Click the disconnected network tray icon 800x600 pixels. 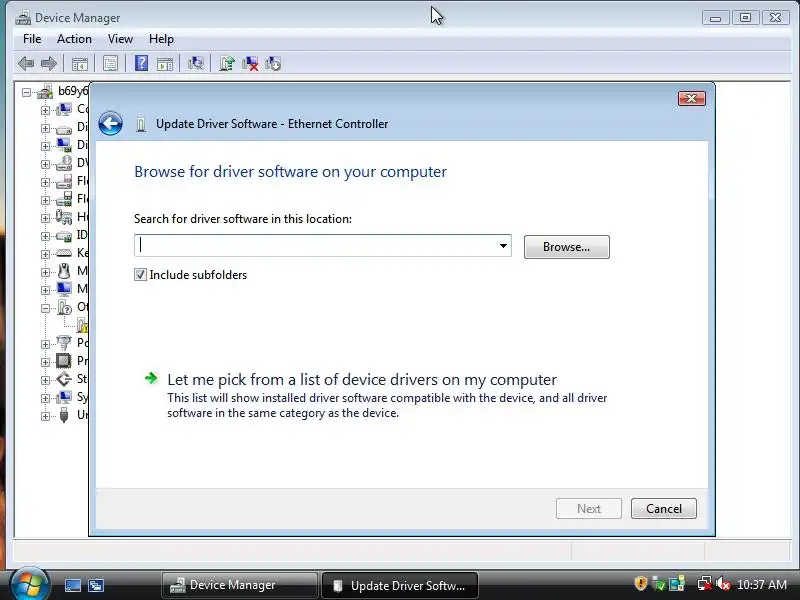tap(705, 584)
